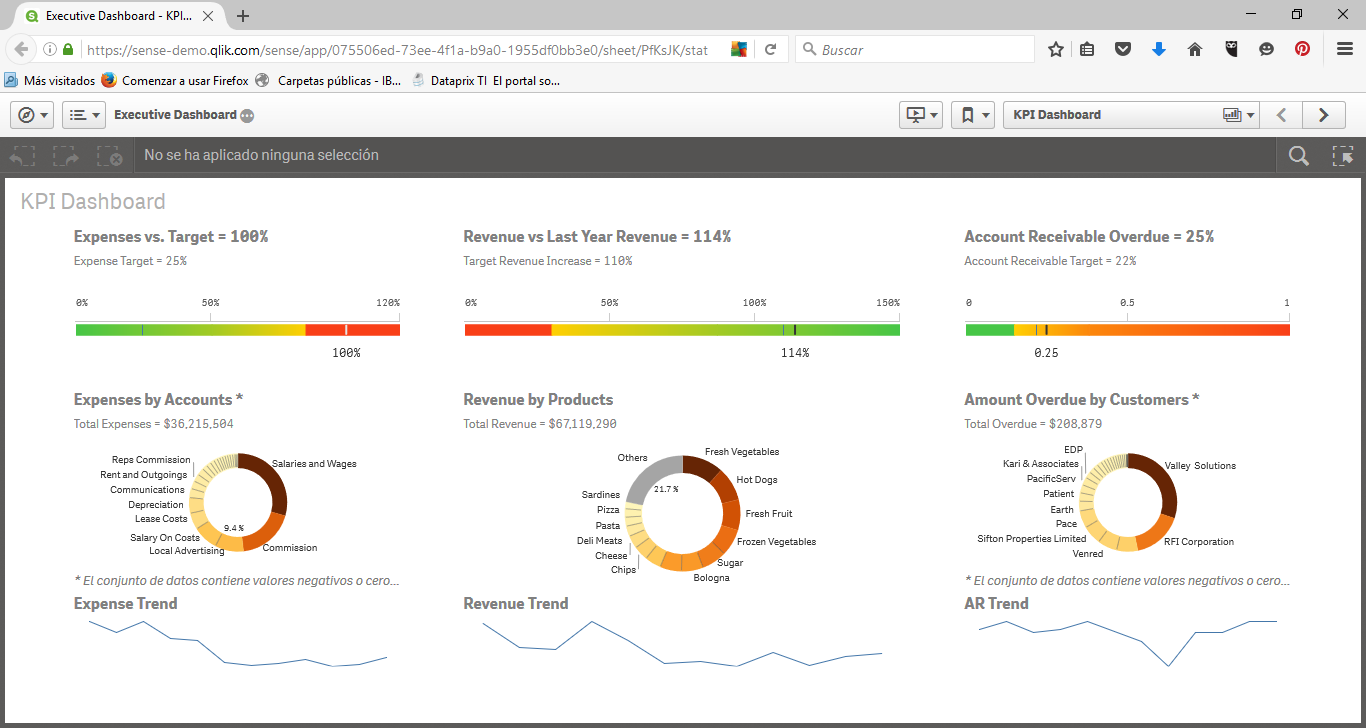Switch to the Executive Dashboard browser tab
The height and width of the screenshot is (728, 1366).
(115, 15)
